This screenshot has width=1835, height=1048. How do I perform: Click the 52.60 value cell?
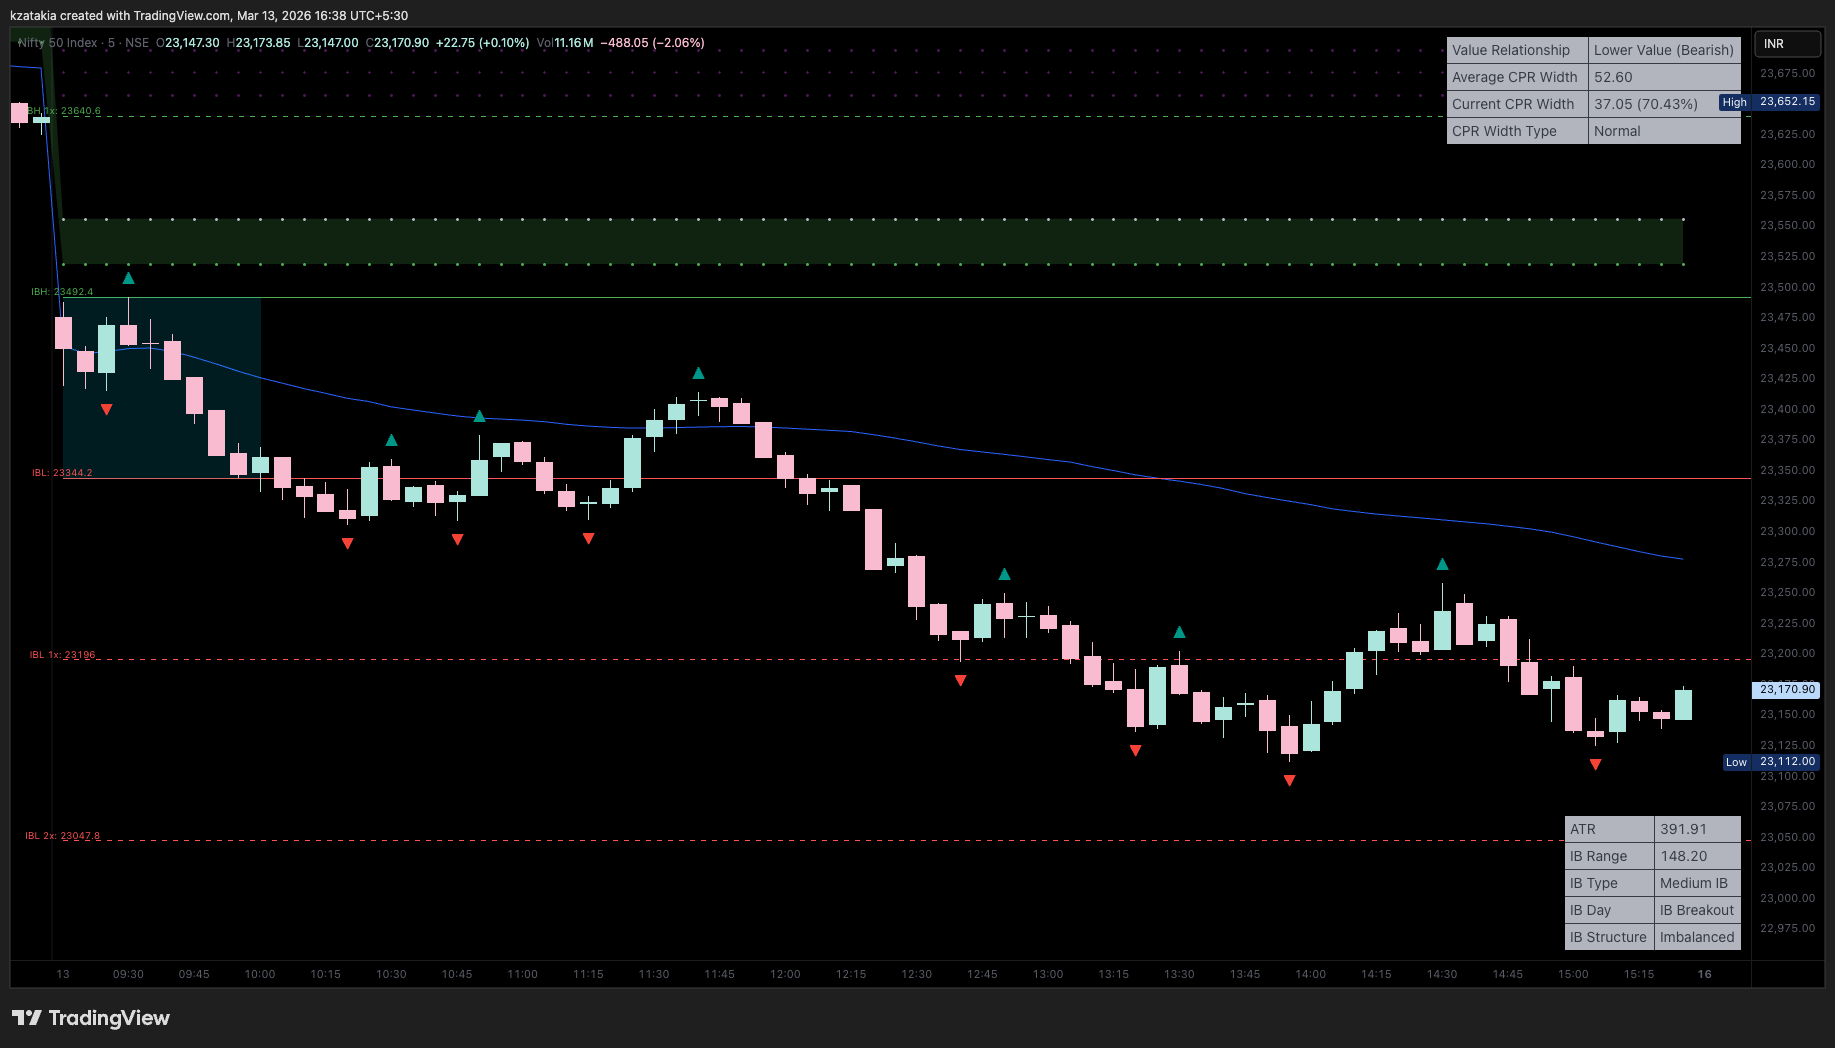coord(1664,77)
